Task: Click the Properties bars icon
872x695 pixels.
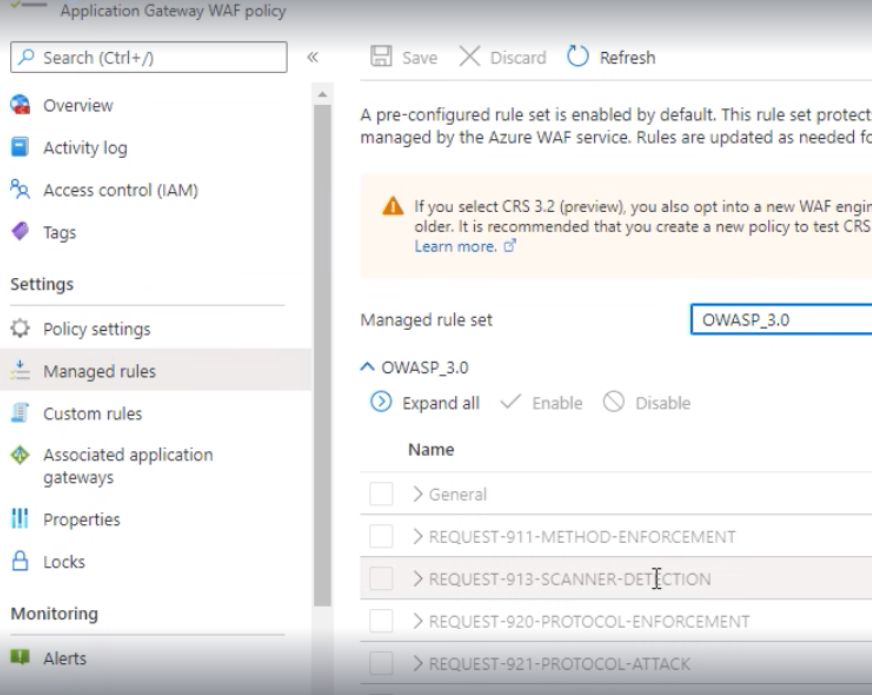Action: point(20,518)
